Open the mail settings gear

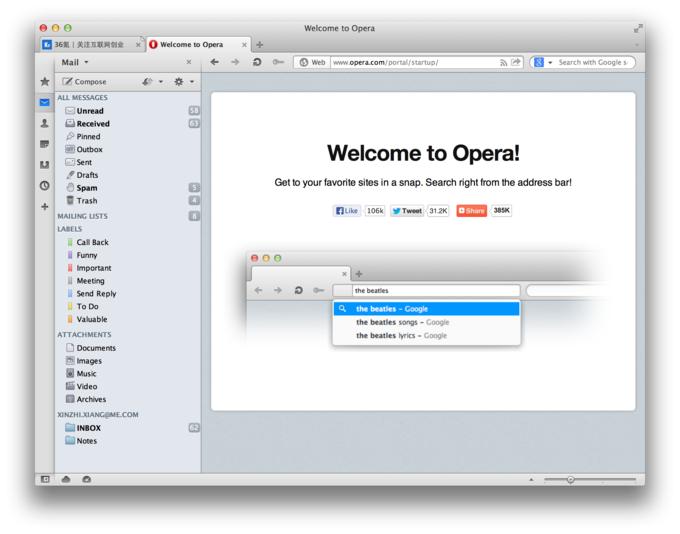(179, 82)
